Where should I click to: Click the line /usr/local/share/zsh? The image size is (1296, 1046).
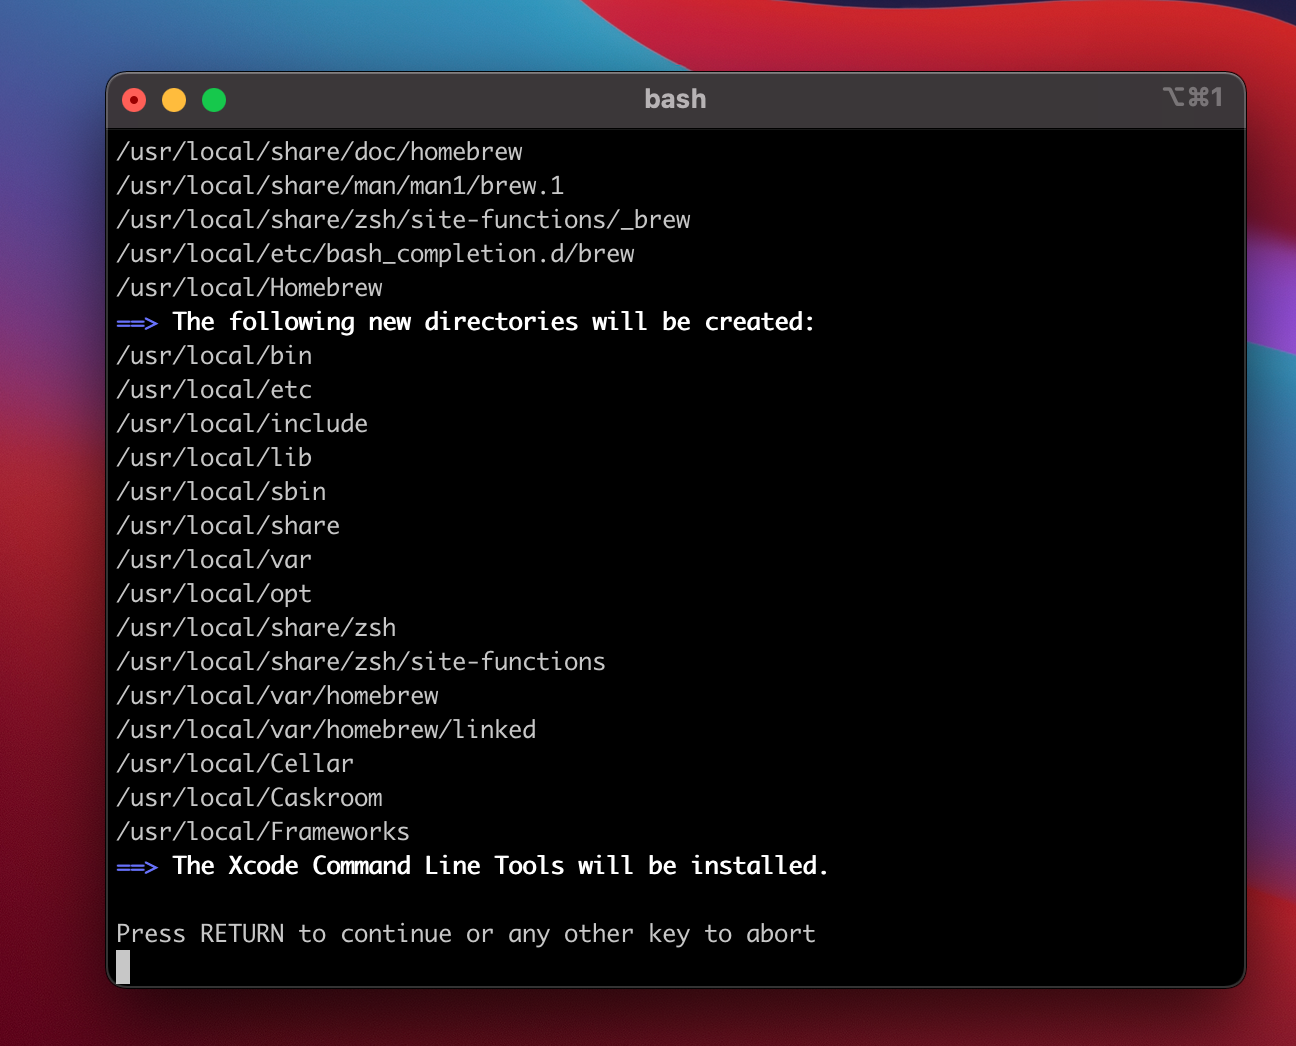click(x=256, y=628)
